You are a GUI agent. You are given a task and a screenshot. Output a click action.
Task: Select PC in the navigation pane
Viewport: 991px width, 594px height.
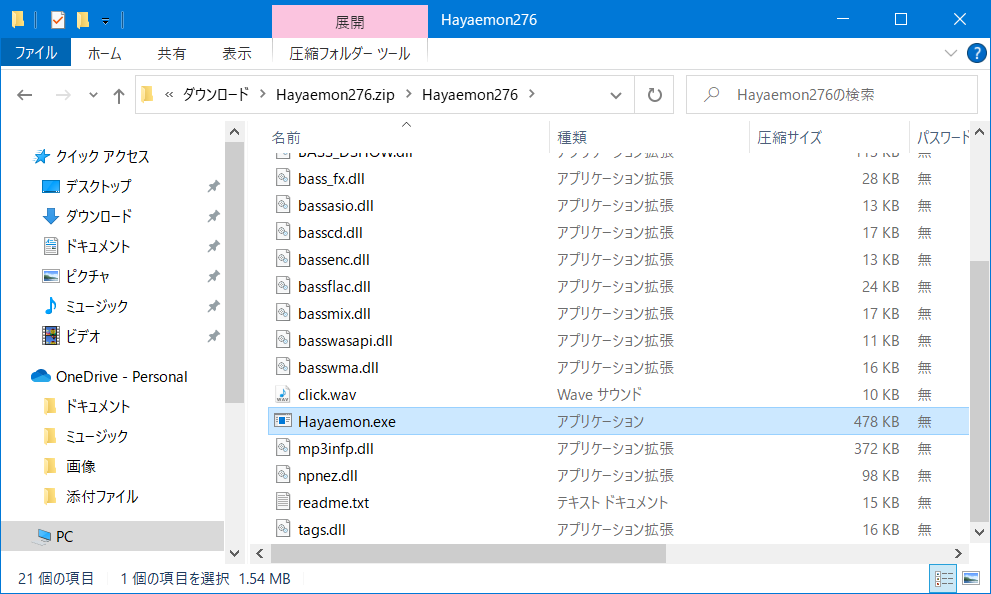64,536
